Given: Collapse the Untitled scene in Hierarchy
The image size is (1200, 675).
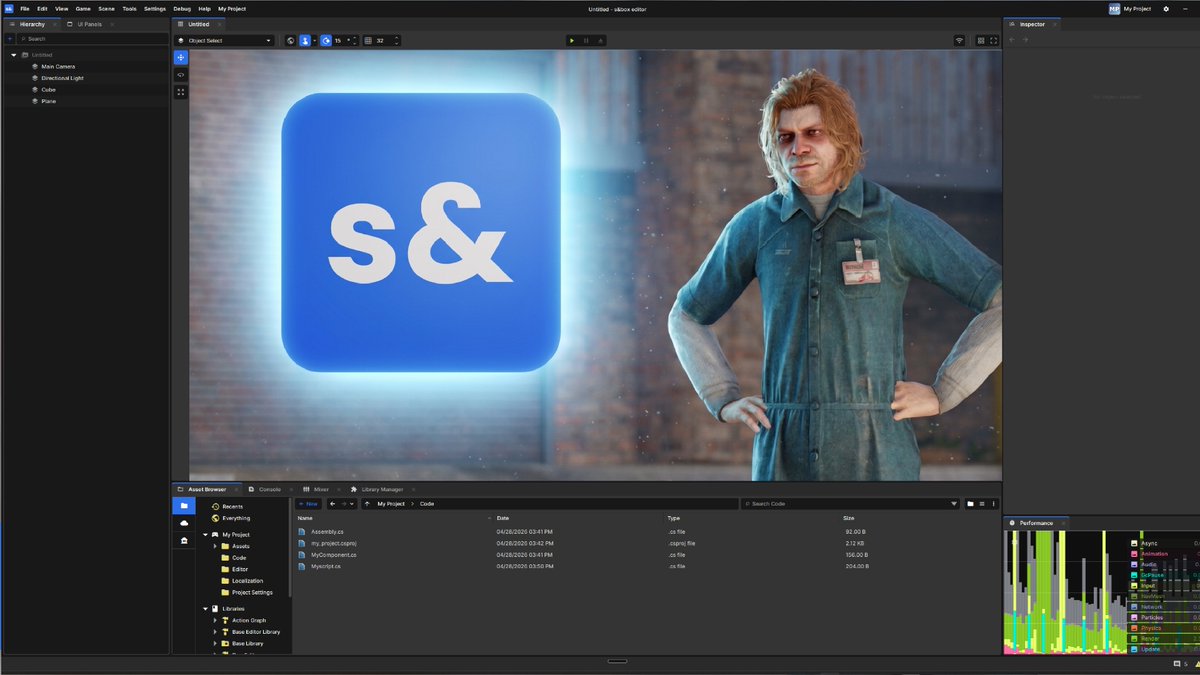Looking at the screenshot, I should 14,55.
